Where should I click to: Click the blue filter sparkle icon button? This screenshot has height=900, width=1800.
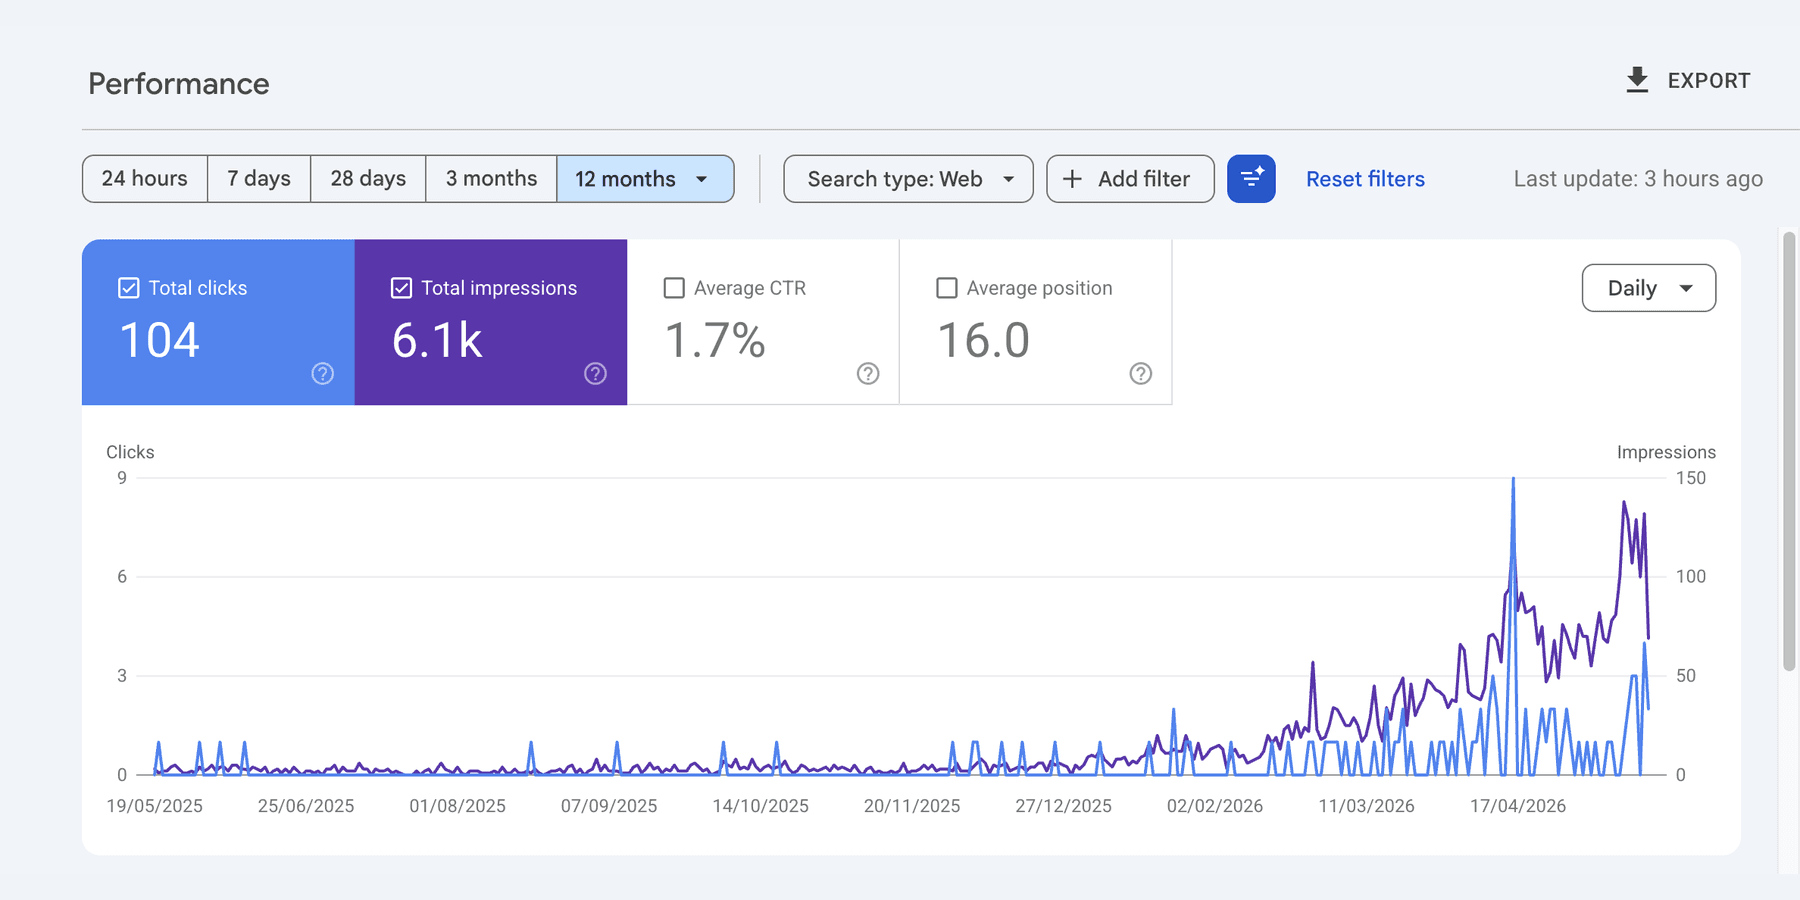point(1251,179)
